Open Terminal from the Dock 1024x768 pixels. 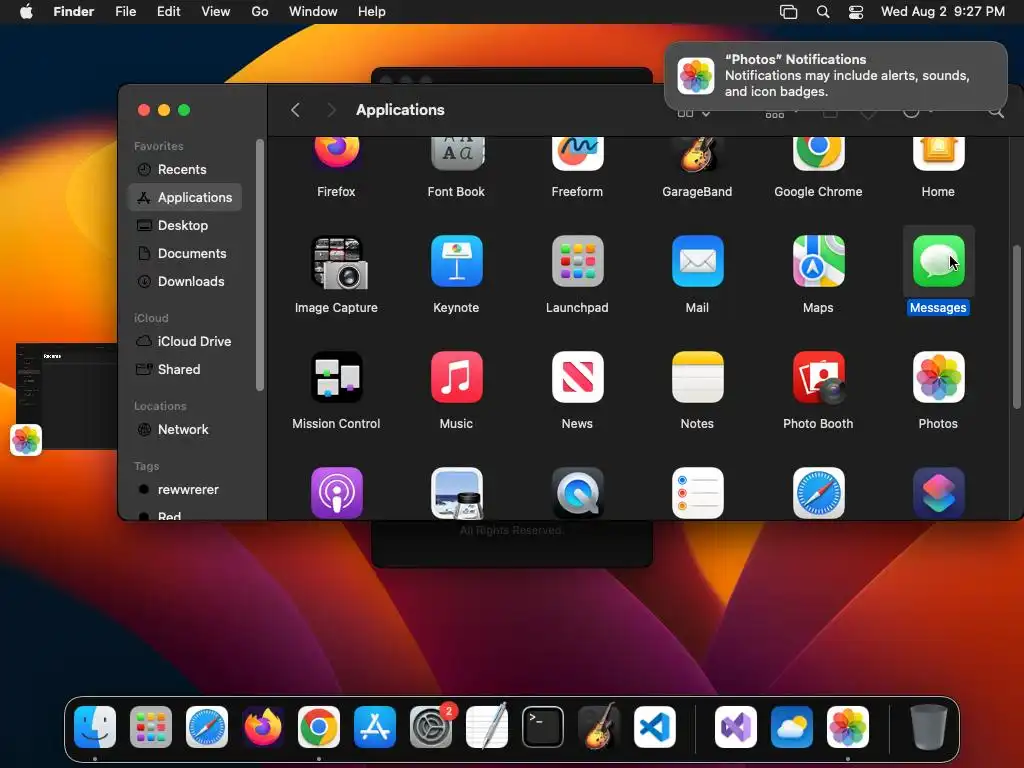pos(543,727)
